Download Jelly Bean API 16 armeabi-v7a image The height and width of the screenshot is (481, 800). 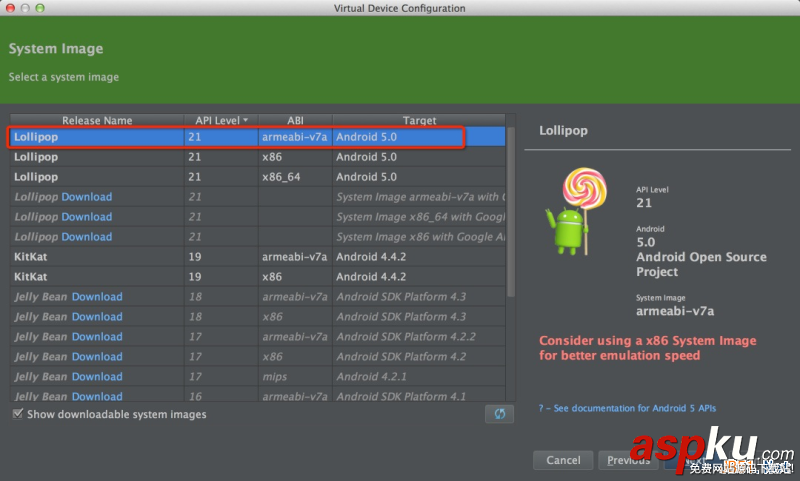pyautogui.click(x=97, y=396)
